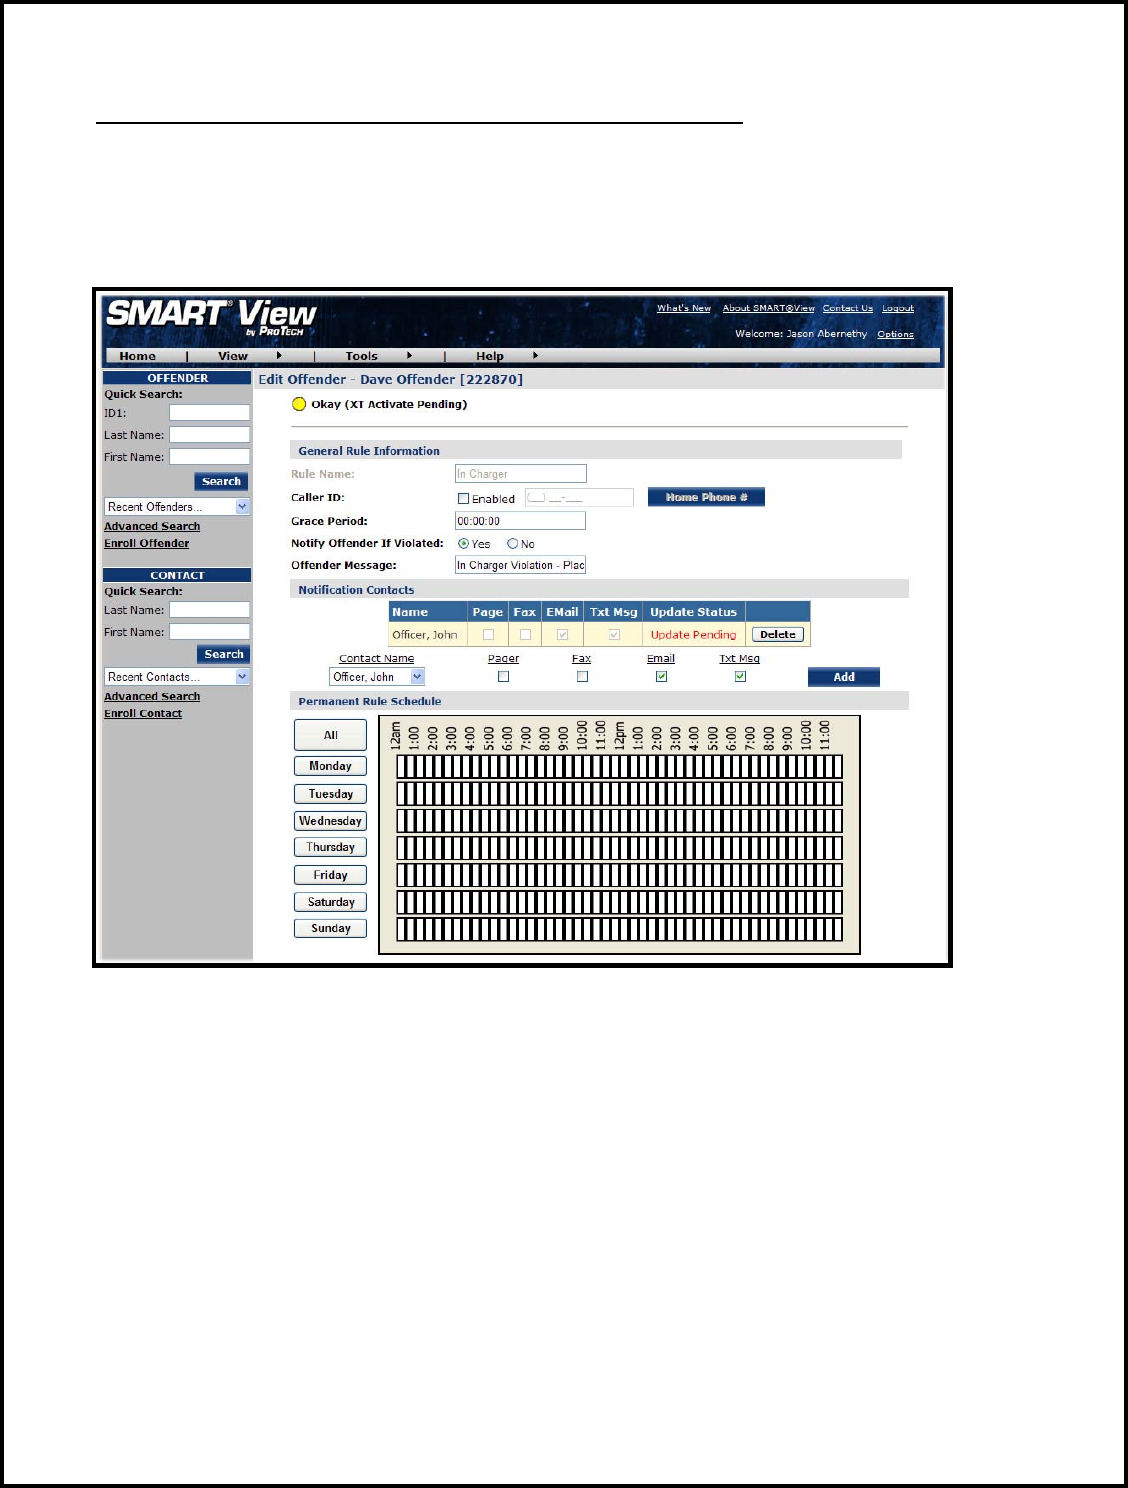Viewport: 1128px width, 1488px height.
Task: Click the Add contact button
Action: click(x=844, y=677)
